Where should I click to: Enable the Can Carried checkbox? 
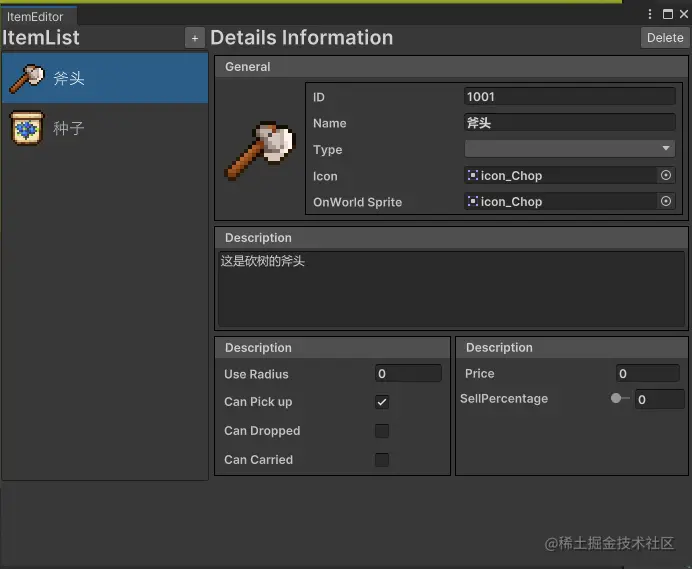pyautogui.click(x=382, y=460)
